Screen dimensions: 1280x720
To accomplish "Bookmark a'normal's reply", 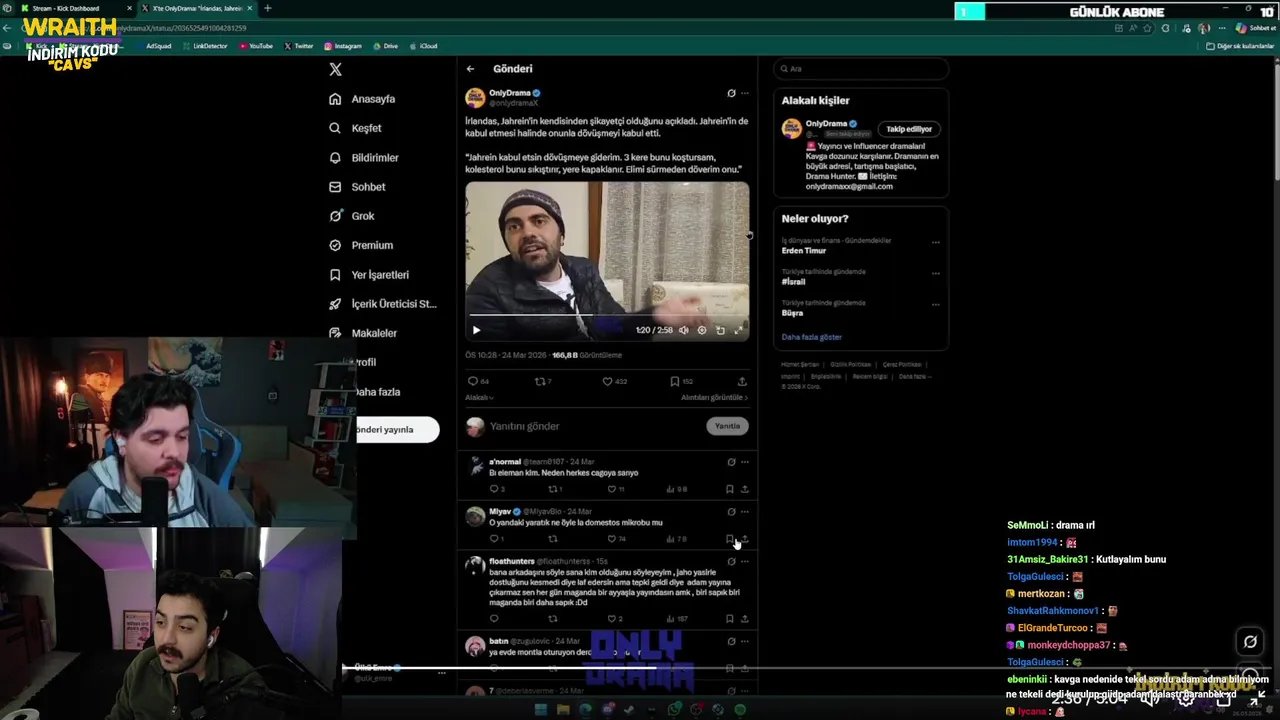I will (729, 489).
